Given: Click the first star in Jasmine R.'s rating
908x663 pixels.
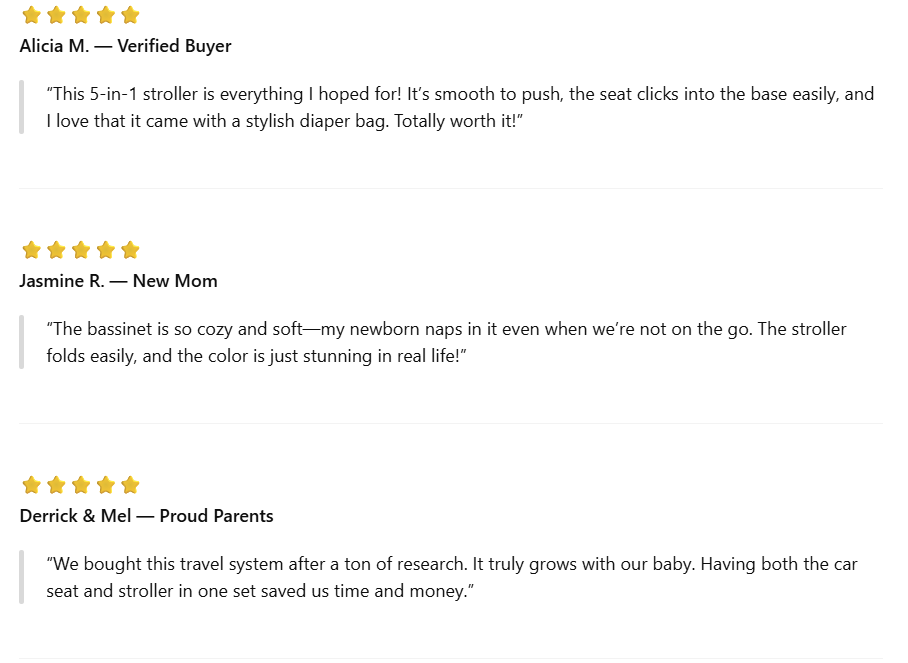Looking at the screenshot, I should tap(31, 250).
